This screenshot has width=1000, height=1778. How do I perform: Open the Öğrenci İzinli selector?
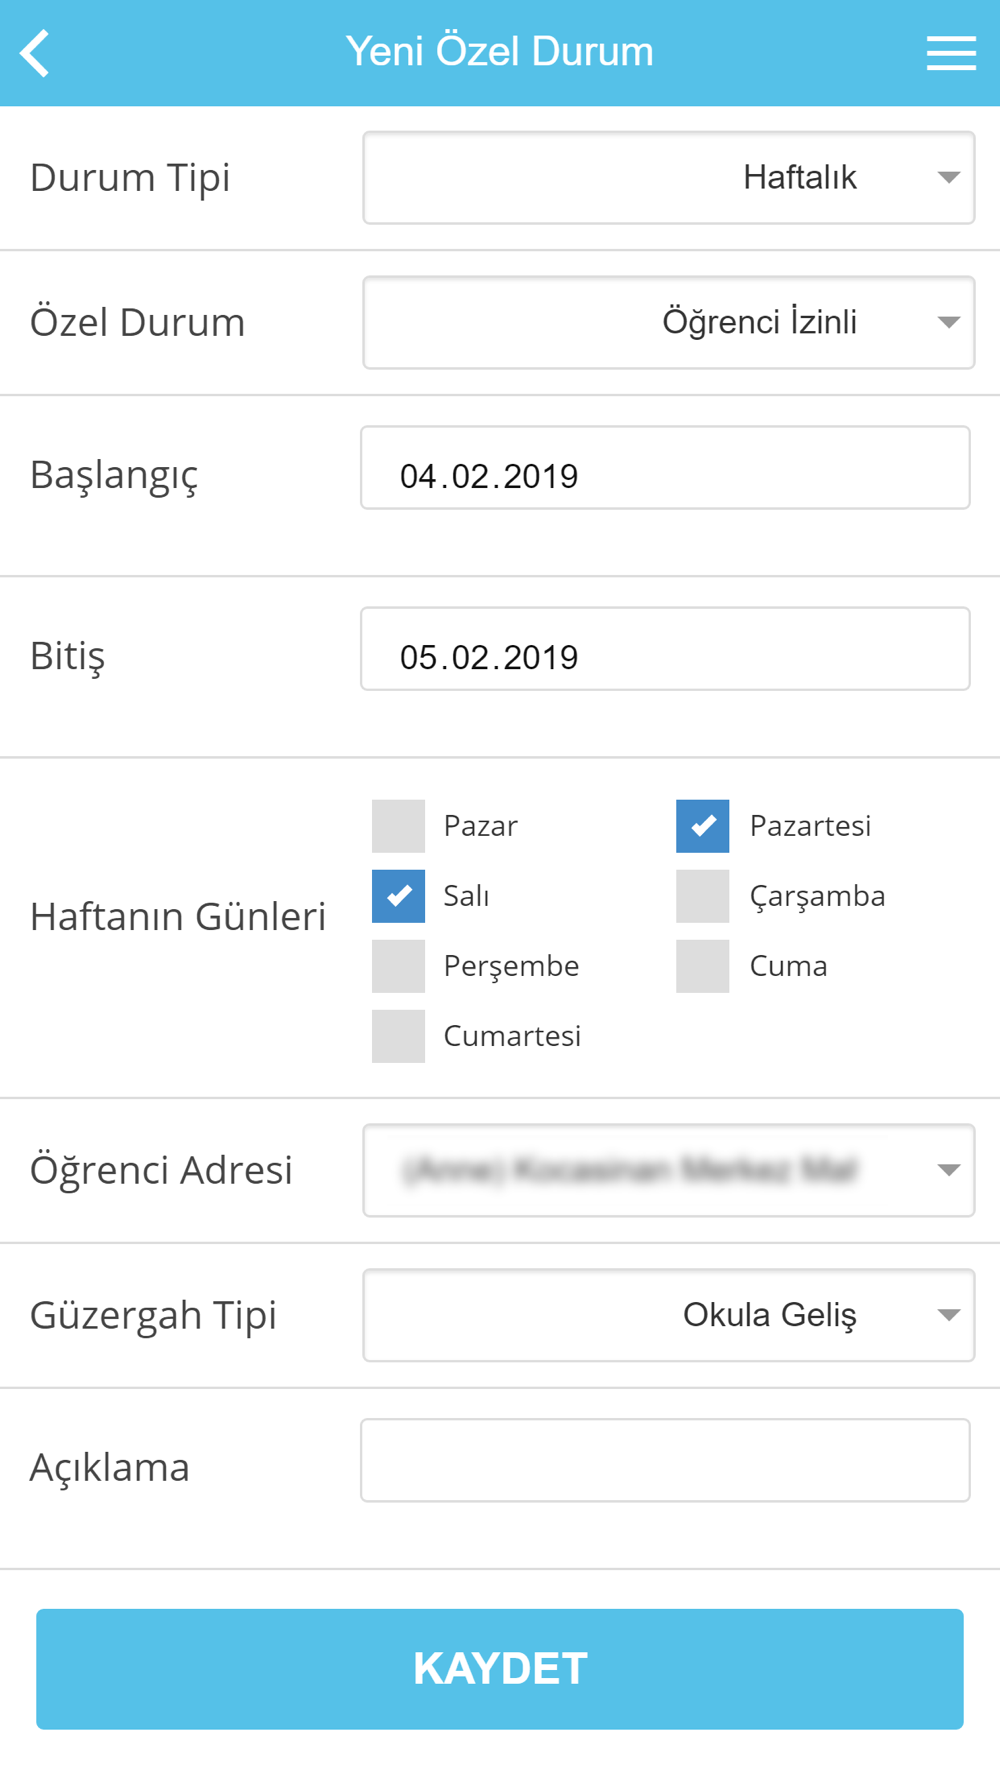(x=669, y=323)
